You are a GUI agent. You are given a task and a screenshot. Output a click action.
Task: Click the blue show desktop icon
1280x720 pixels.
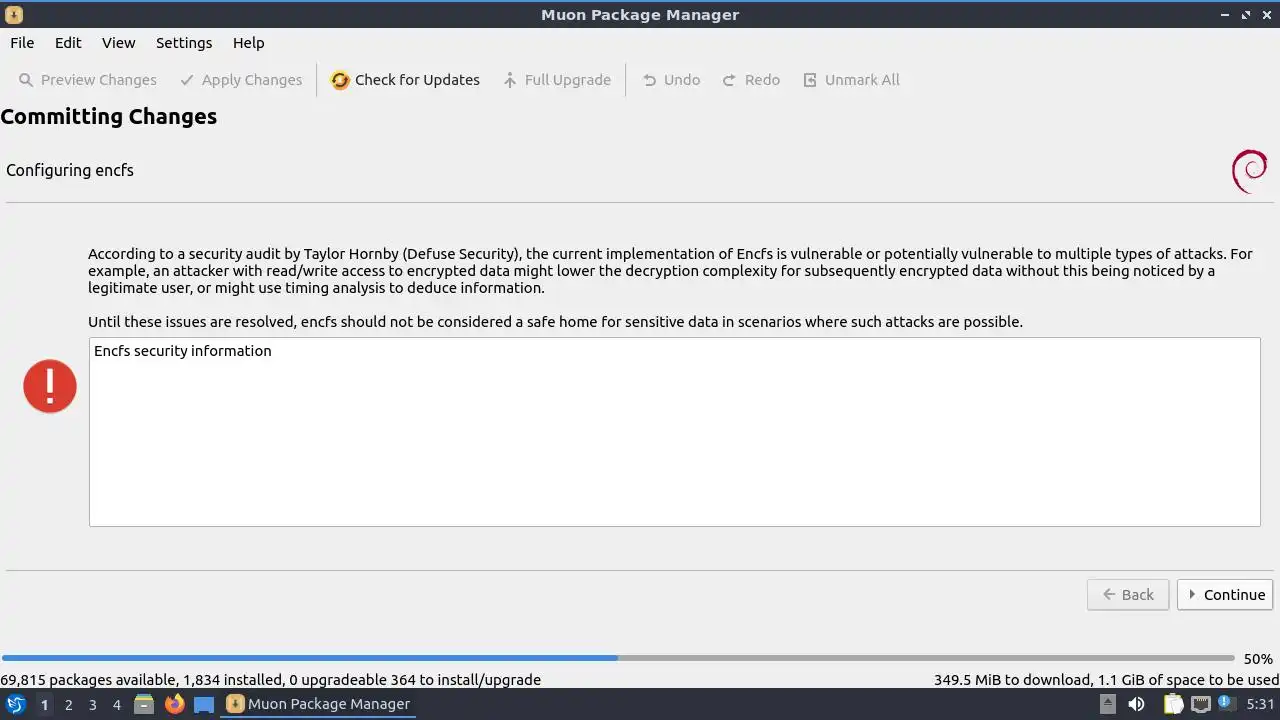tap(204, 704)
